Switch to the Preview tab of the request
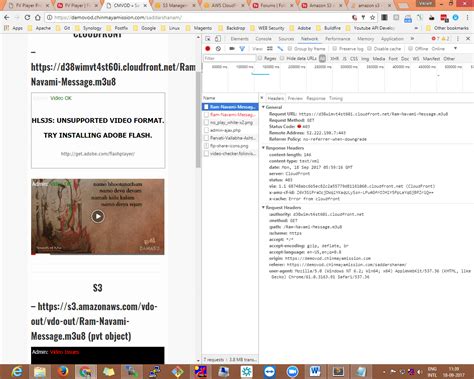 [x=295, y=98]
